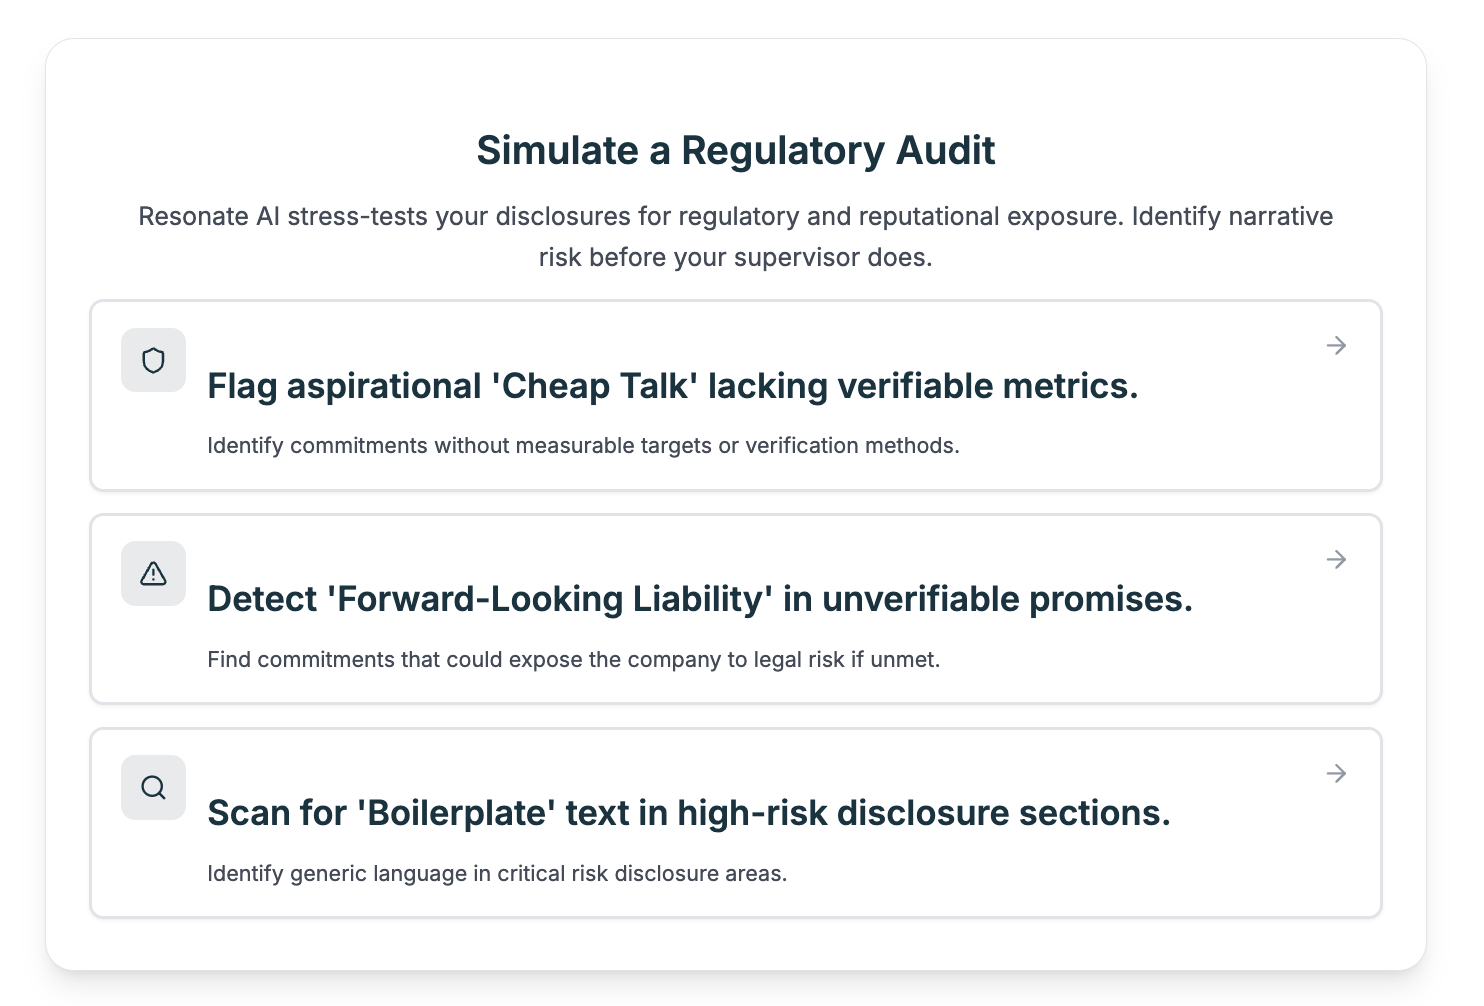Click "Identify narrative" in the subtitle
1484x1006 pixels.
tap(1232, 217)
